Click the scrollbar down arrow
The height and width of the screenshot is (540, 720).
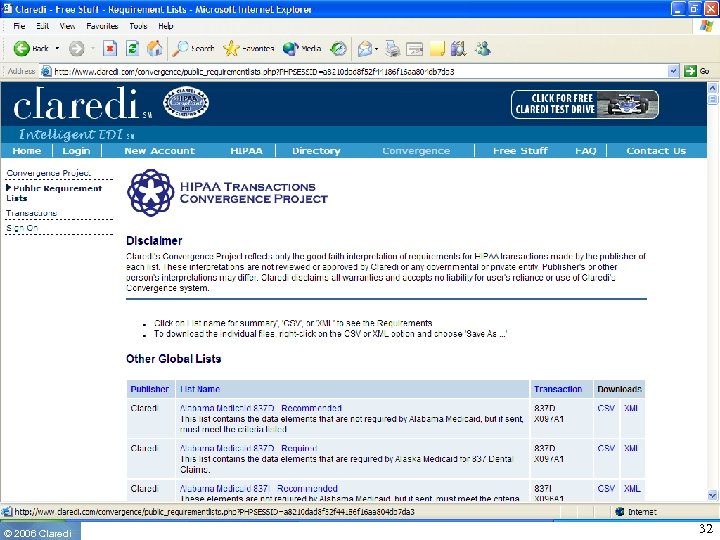pyautogui.click(x=713, y=495)
